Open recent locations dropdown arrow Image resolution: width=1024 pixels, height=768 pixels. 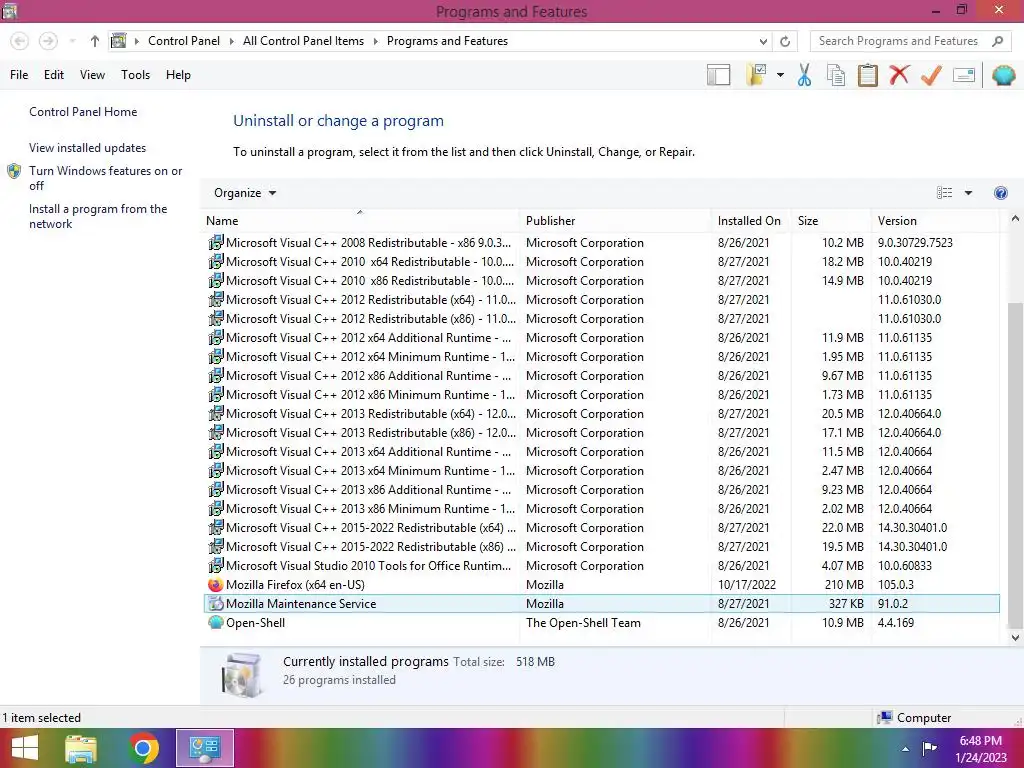(x=72, y=41)
